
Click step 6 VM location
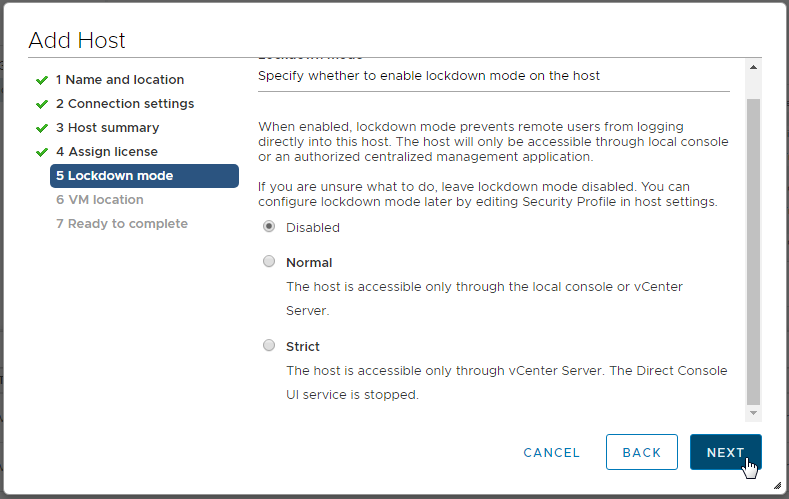(x=100, y=200)
